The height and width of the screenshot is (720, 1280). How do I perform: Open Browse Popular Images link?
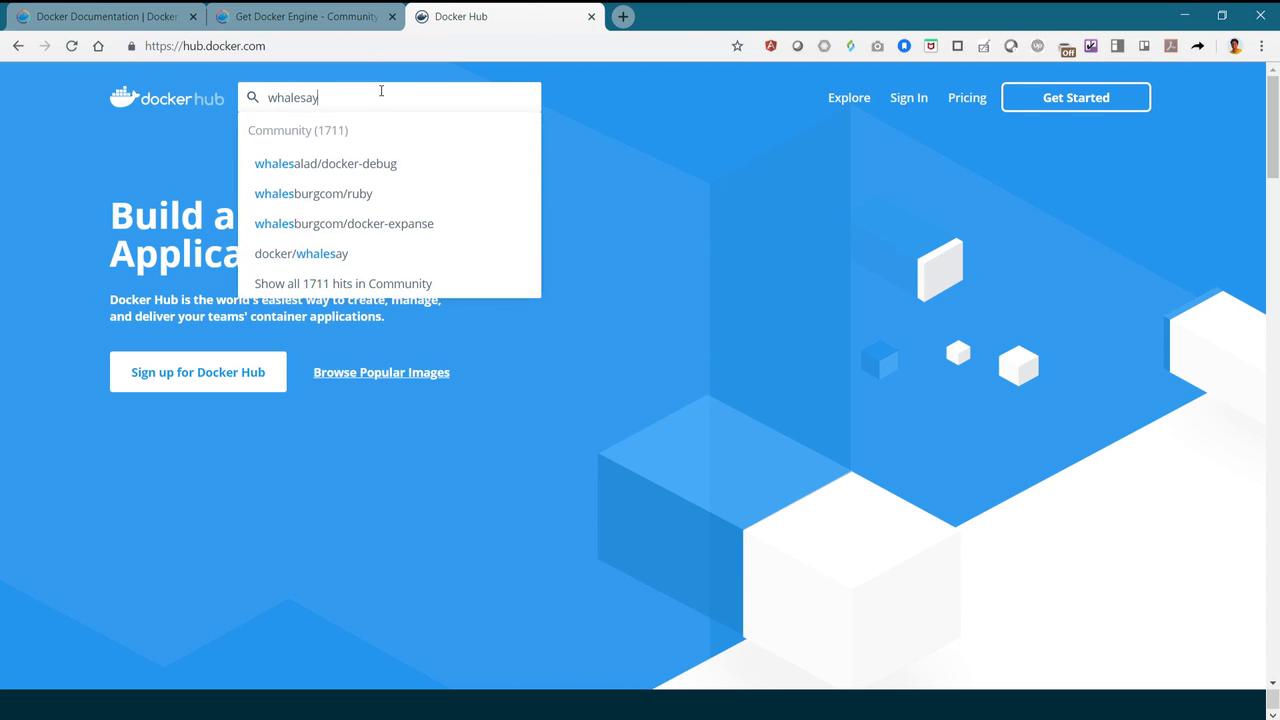pos(382,373)
